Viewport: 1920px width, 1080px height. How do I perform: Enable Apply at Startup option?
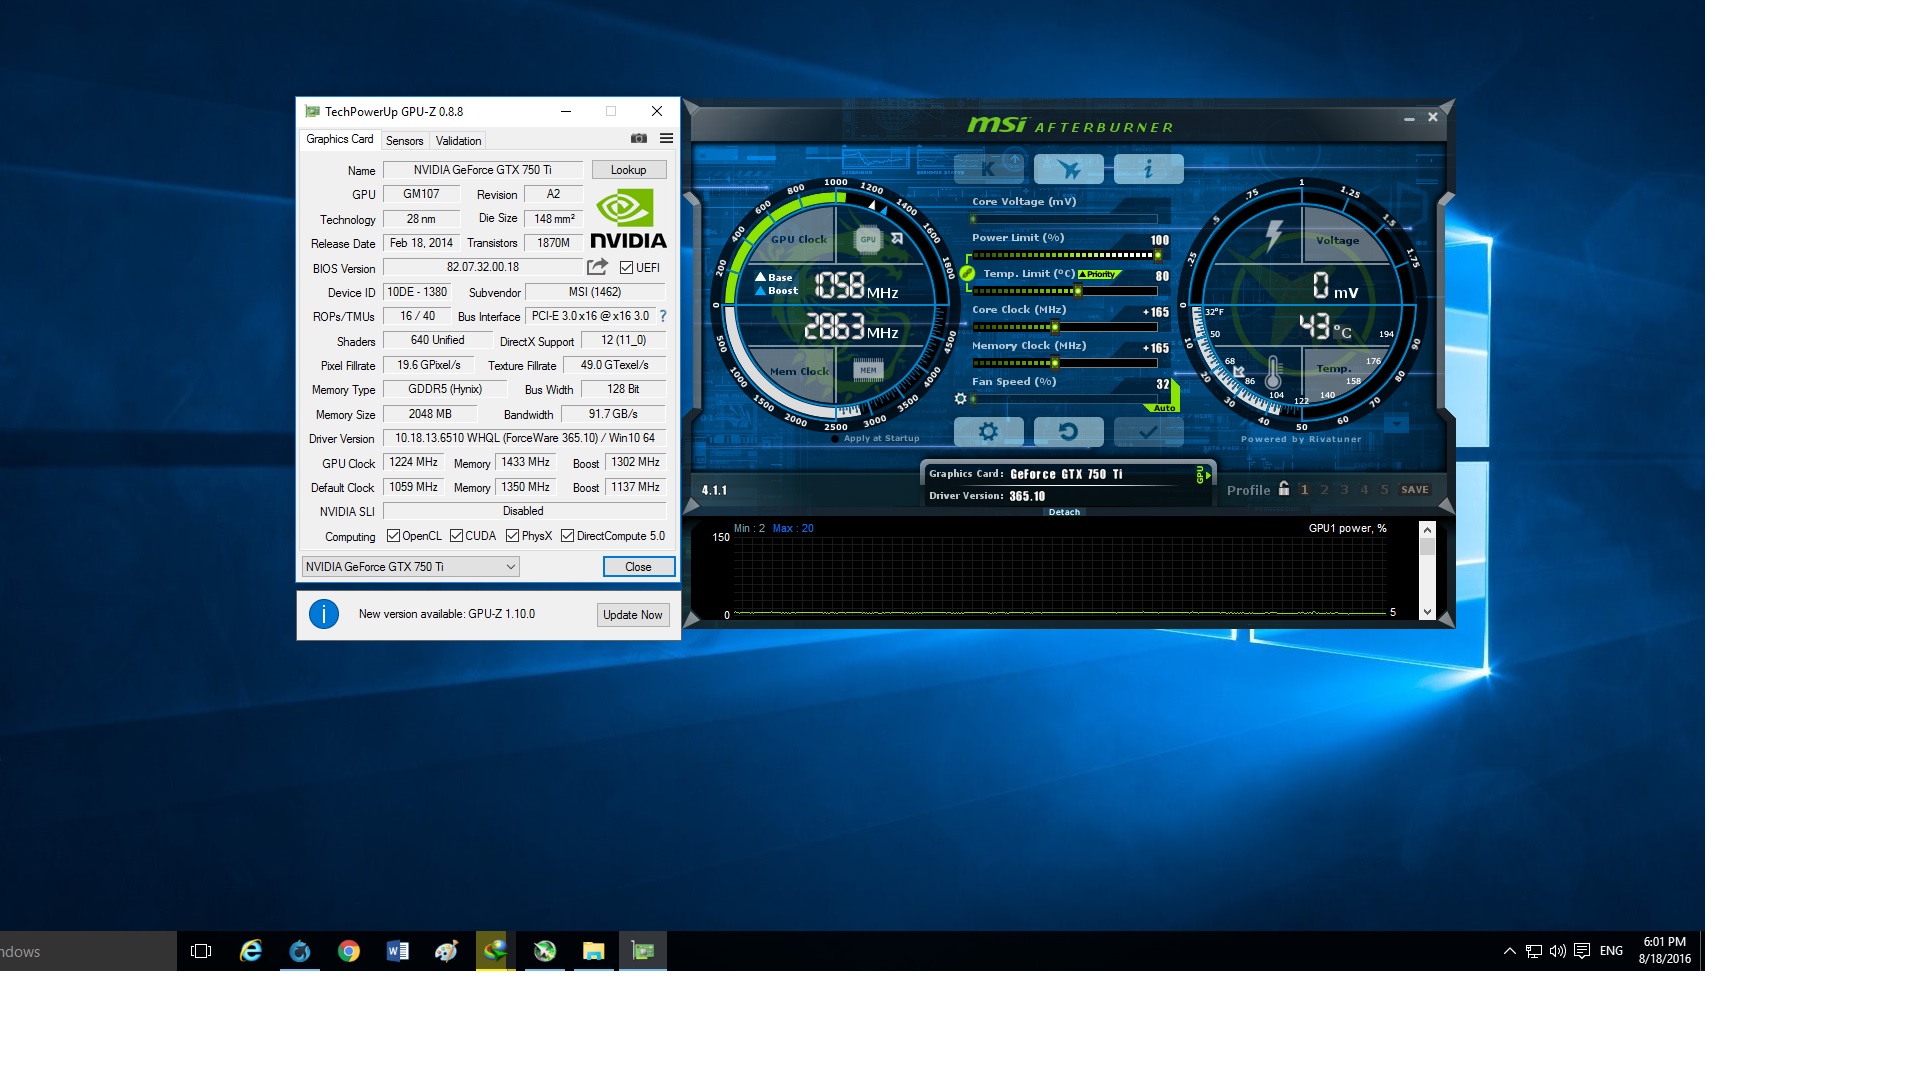[x=836, y=438]
